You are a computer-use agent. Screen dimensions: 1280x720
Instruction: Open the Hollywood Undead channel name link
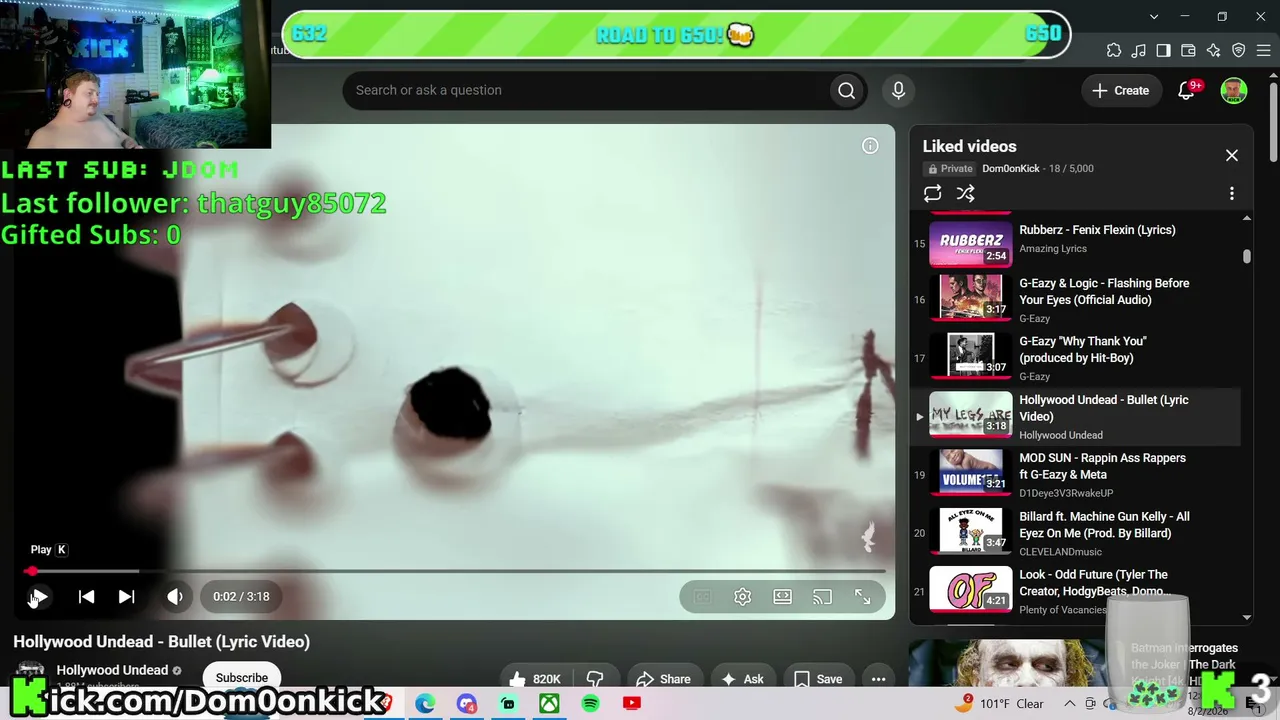pos(112,670)
